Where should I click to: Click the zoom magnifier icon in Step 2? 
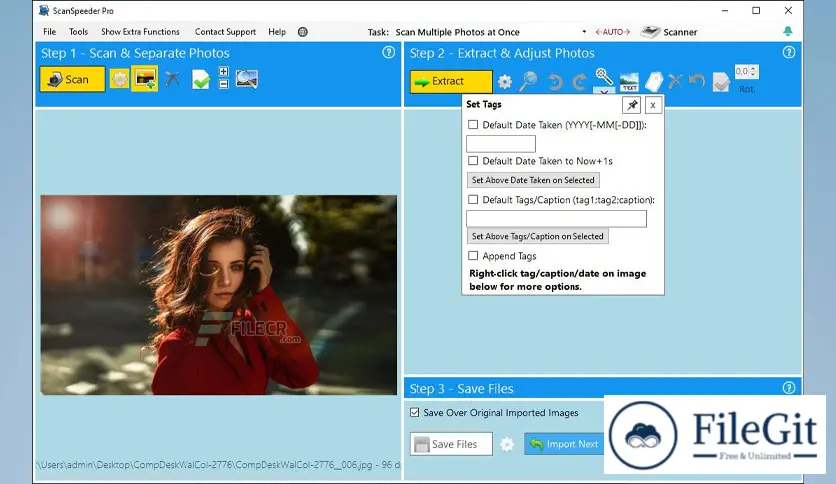tap(528, 81)
